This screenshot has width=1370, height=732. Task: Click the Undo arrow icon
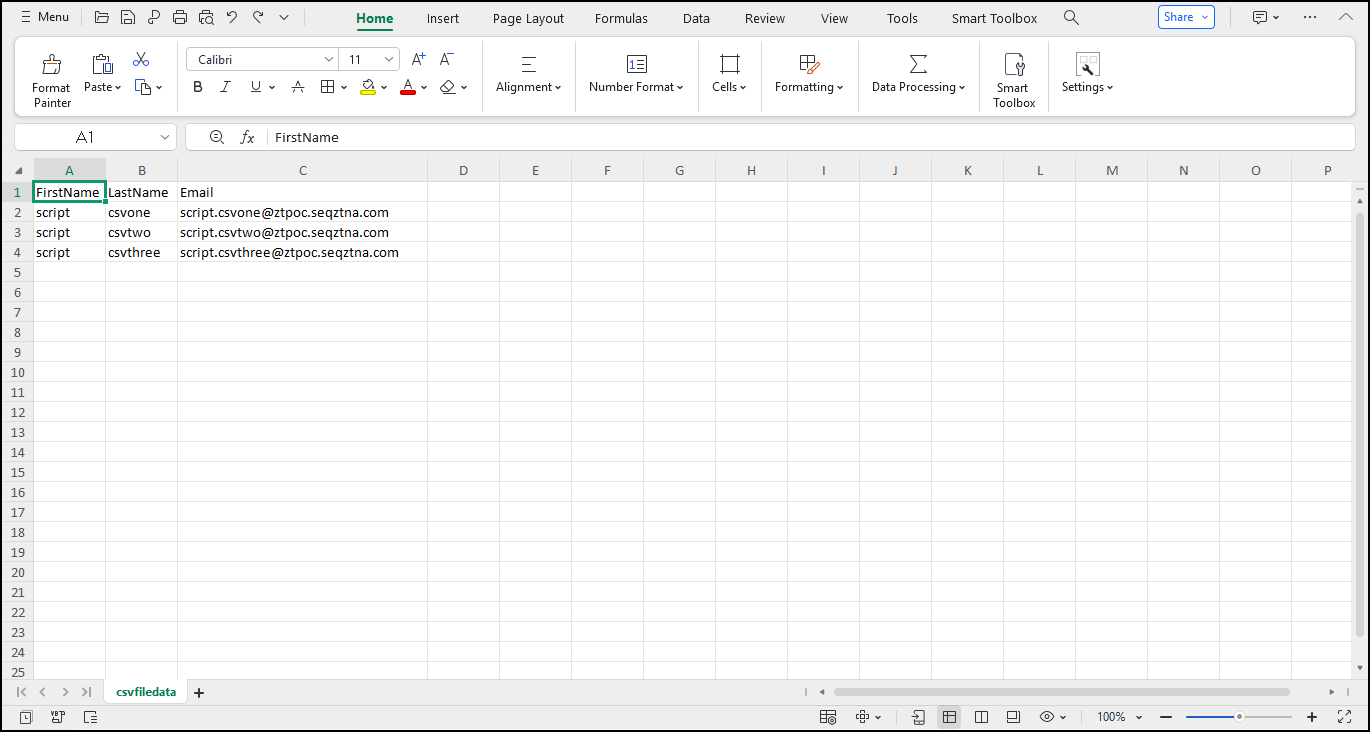(x=232, y=18)
